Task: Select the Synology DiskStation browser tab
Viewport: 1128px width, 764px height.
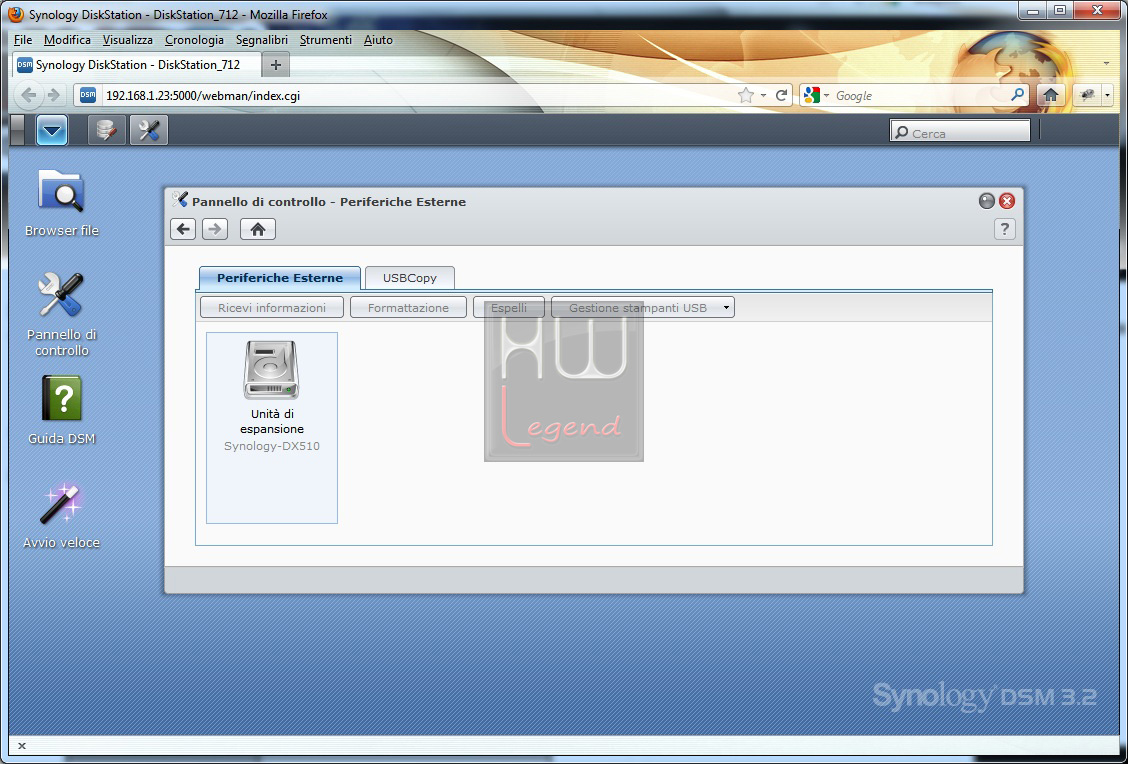Action: pos(137,65)
